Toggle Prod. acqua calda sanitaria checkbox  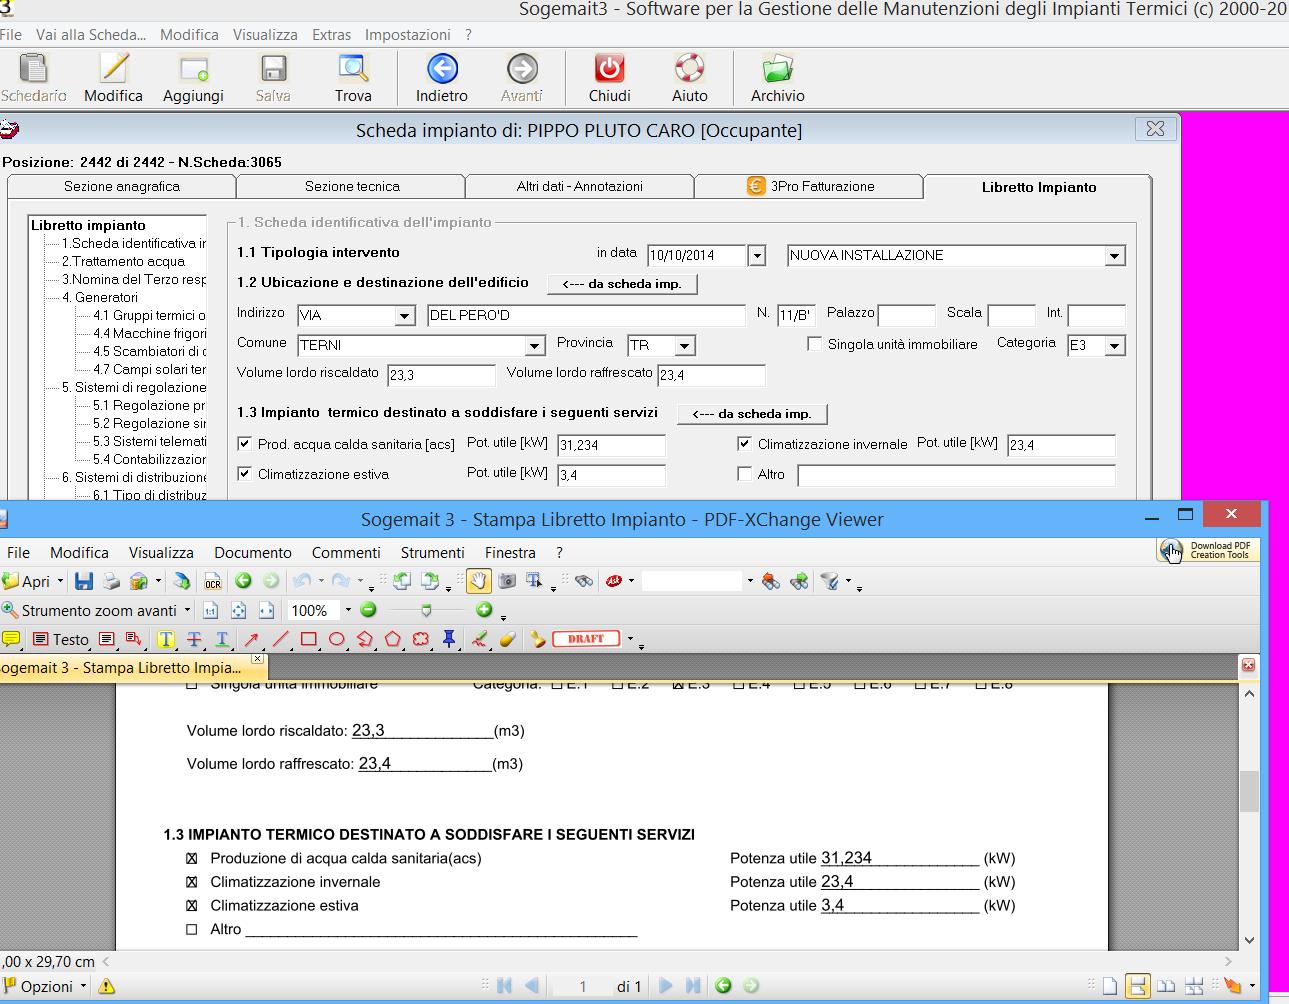coord(245,444)
